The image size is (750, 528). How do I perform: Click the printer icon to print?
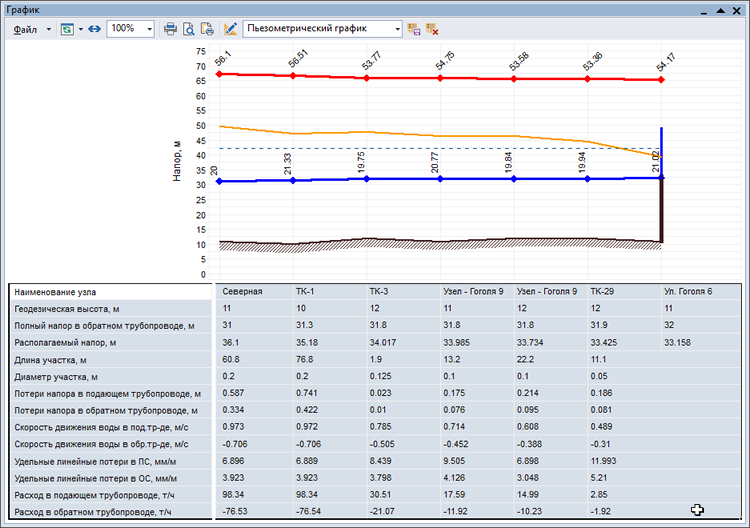click(171, 29)
